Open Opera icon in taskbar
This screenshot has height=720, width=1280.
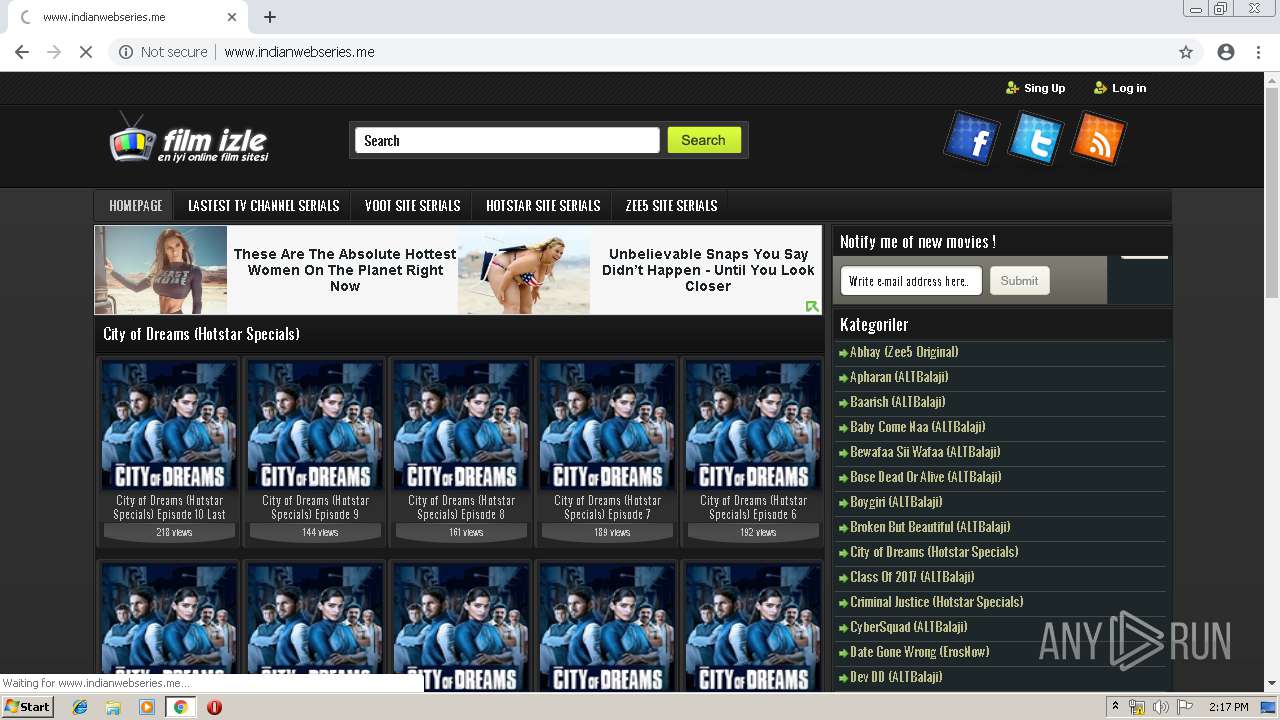point(214,707)
